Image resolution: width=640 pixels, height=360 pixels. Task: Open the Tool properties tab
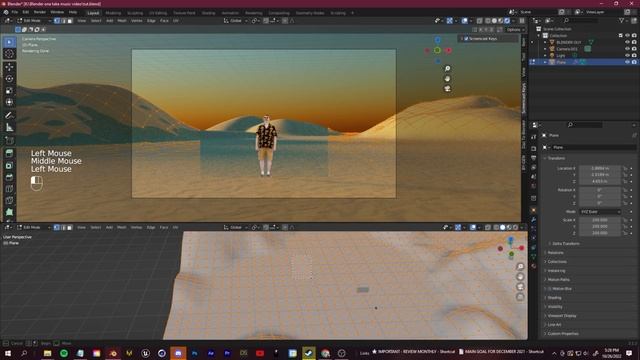click(533, 137)
